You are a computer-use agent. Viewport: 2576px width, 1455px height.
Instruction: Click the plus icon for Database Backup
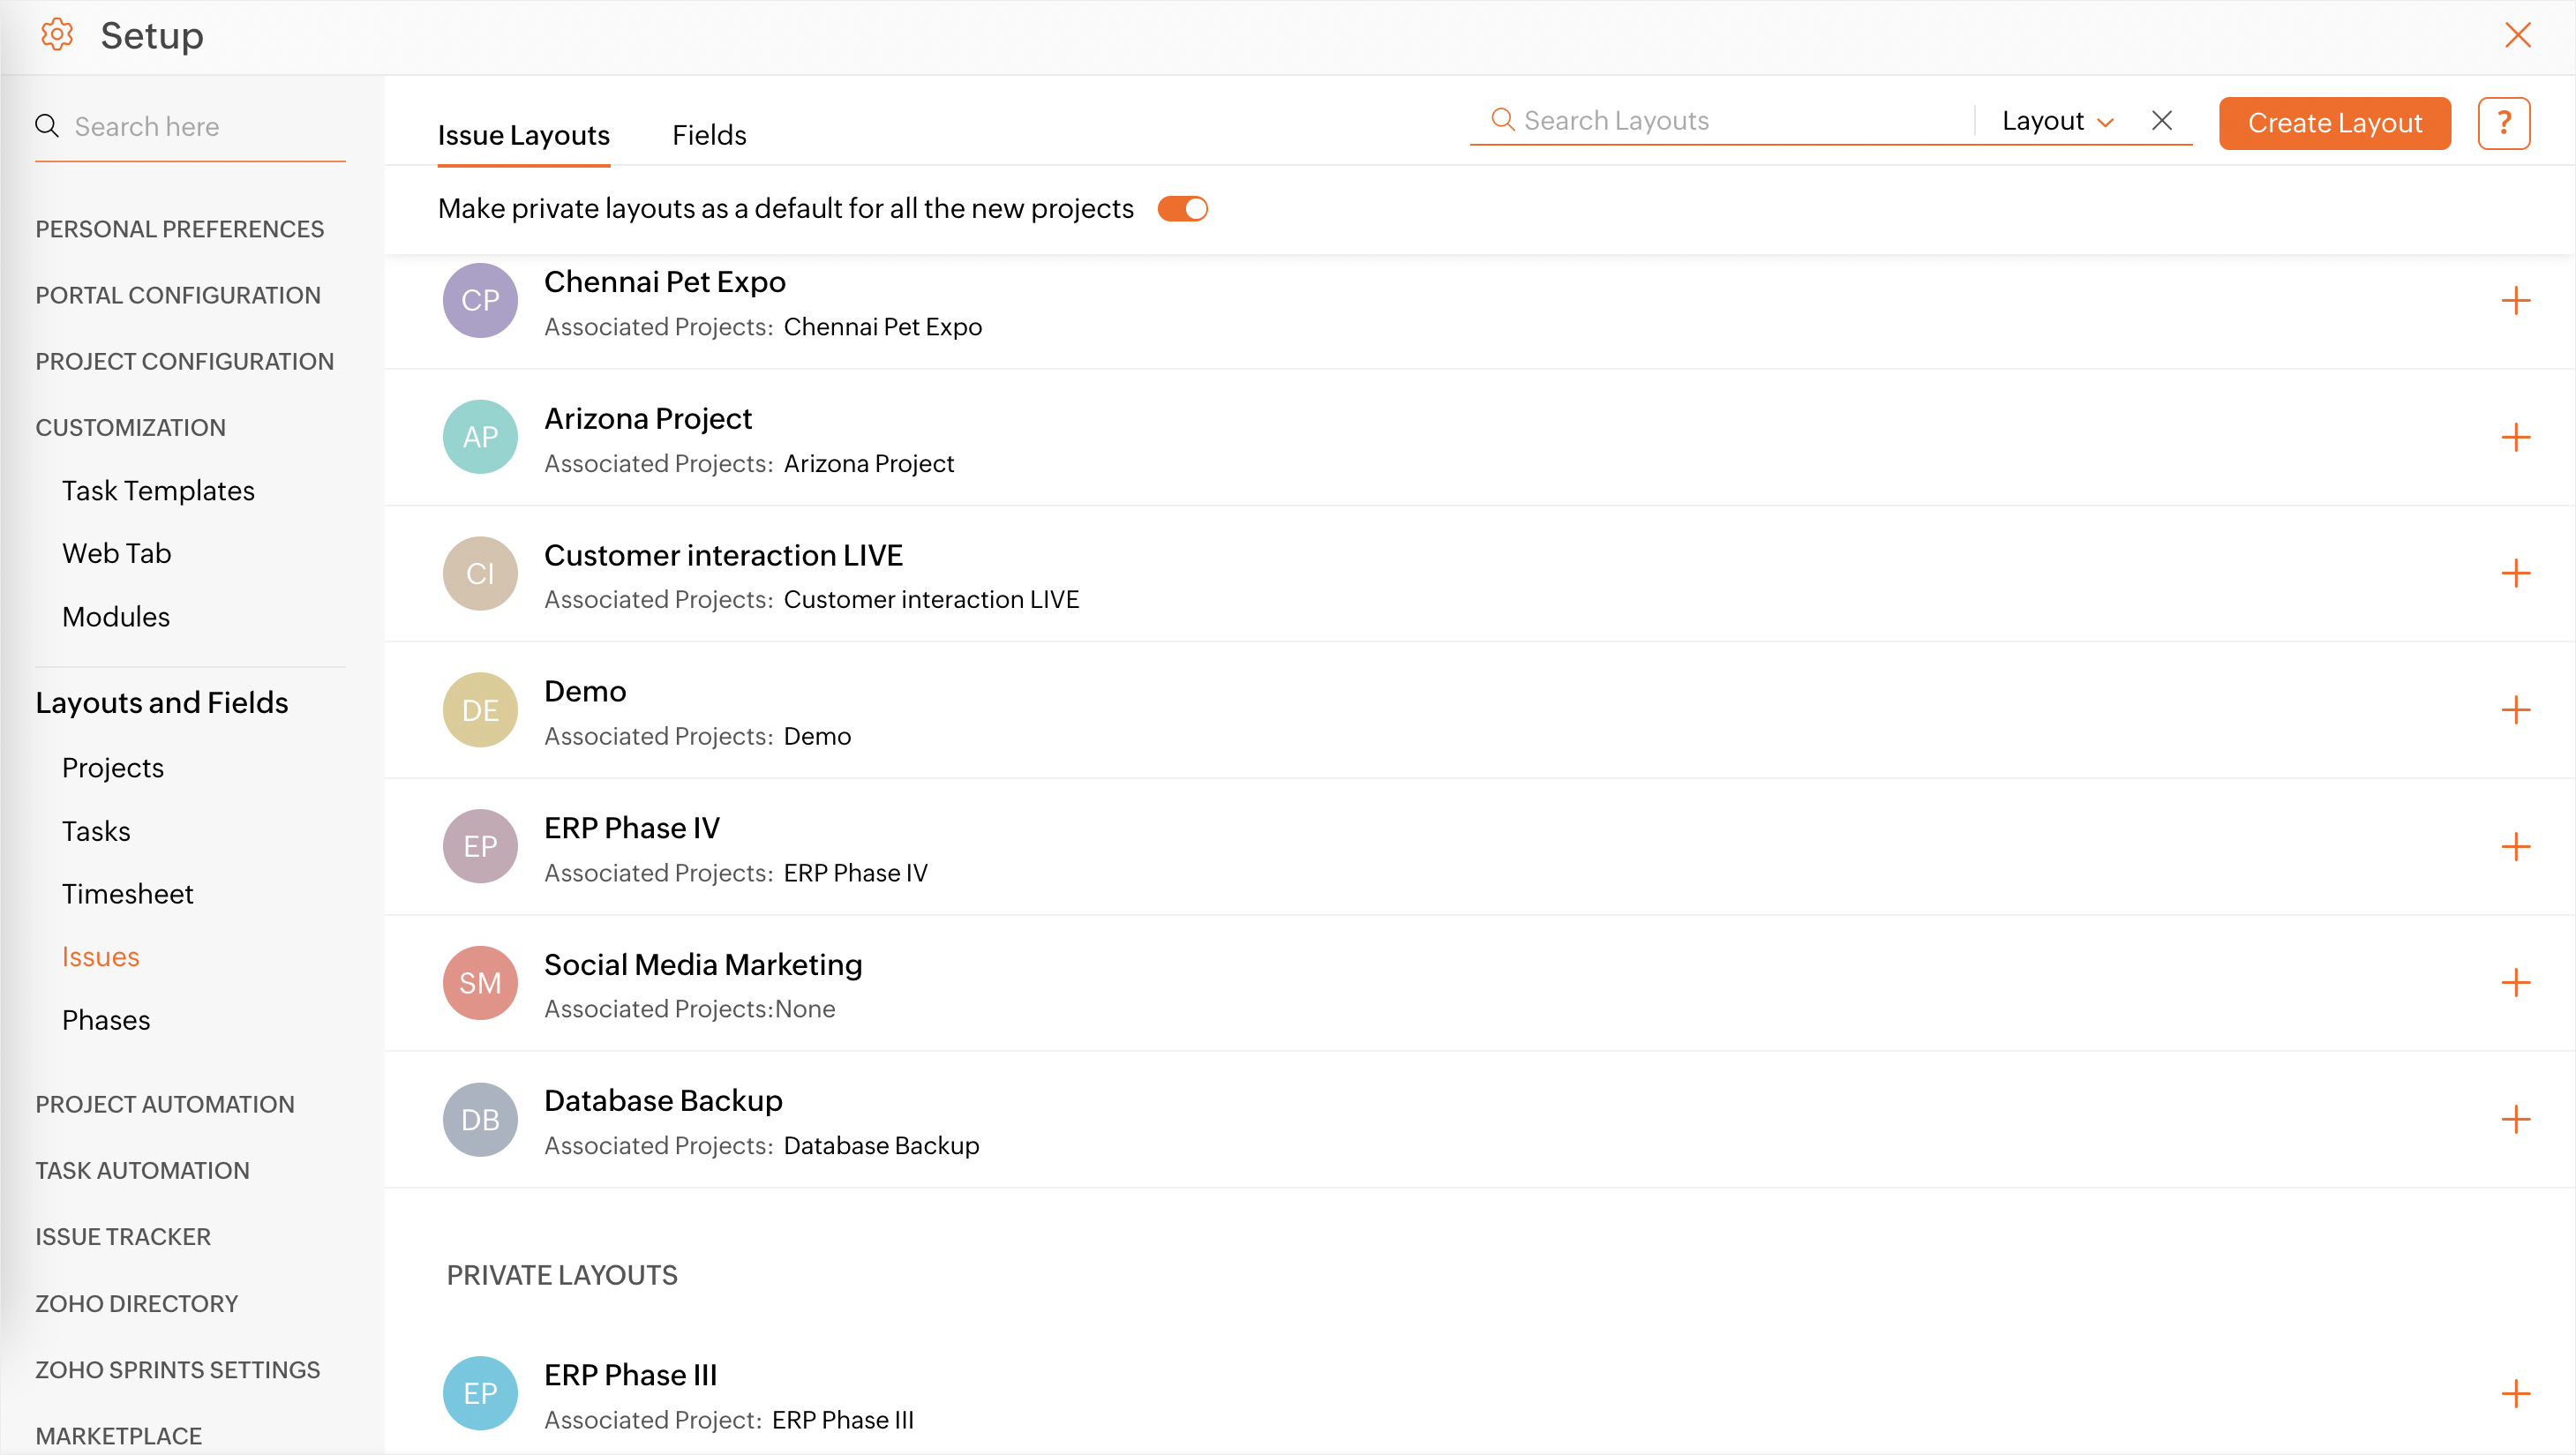(2515, 1119)
